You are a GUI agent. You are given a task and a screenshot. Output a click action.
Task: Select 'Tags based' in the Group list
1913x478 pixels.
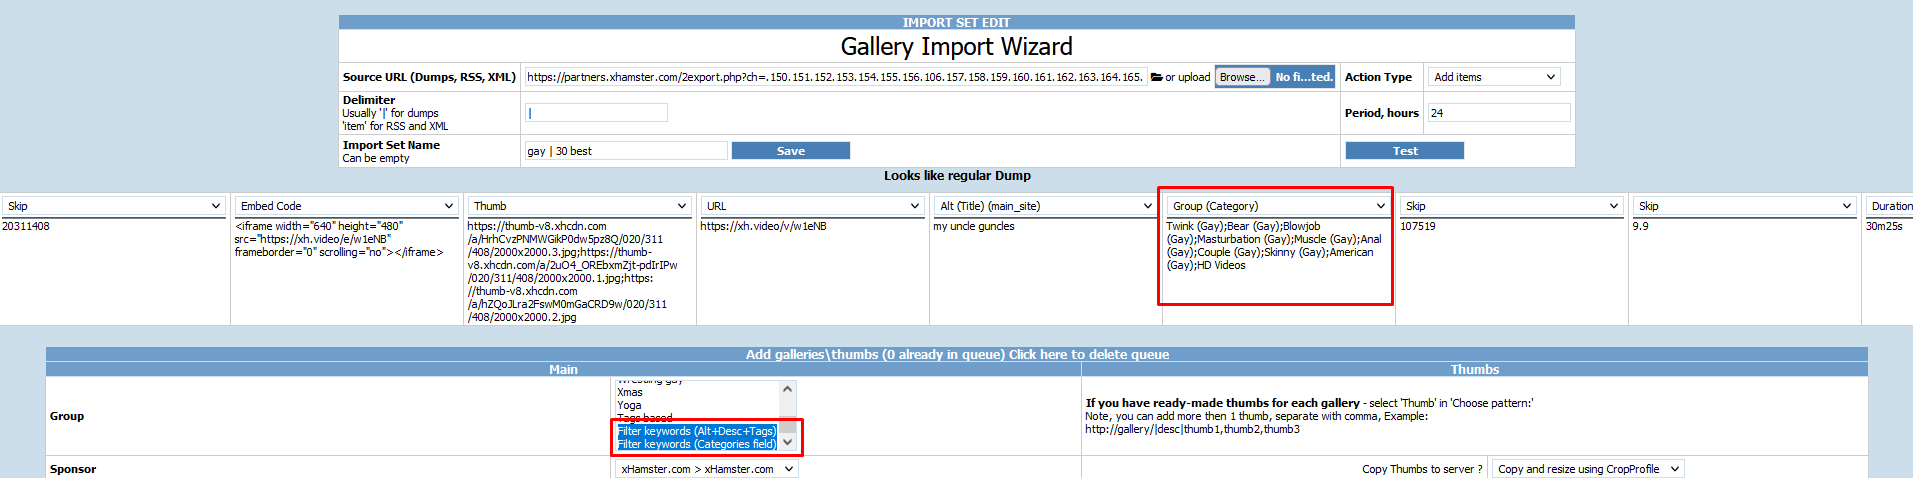pyautogui.click(x=644, y=418)
